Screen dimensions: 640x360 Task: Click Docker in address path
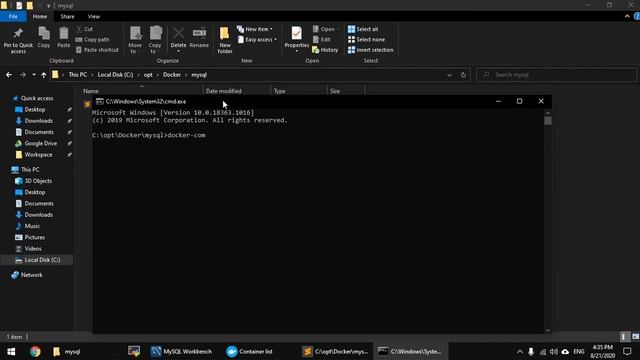pyautogui.click(x=172, y=75)
